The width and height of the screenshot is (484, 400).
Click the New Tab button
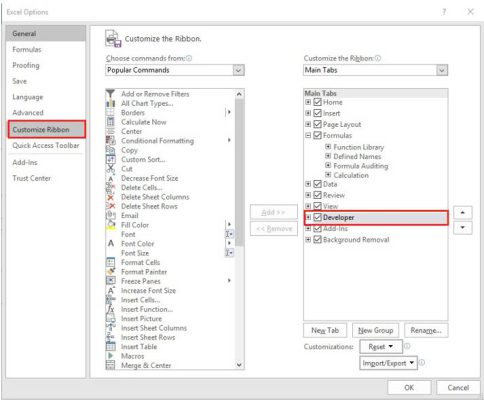tap(325, 330)
